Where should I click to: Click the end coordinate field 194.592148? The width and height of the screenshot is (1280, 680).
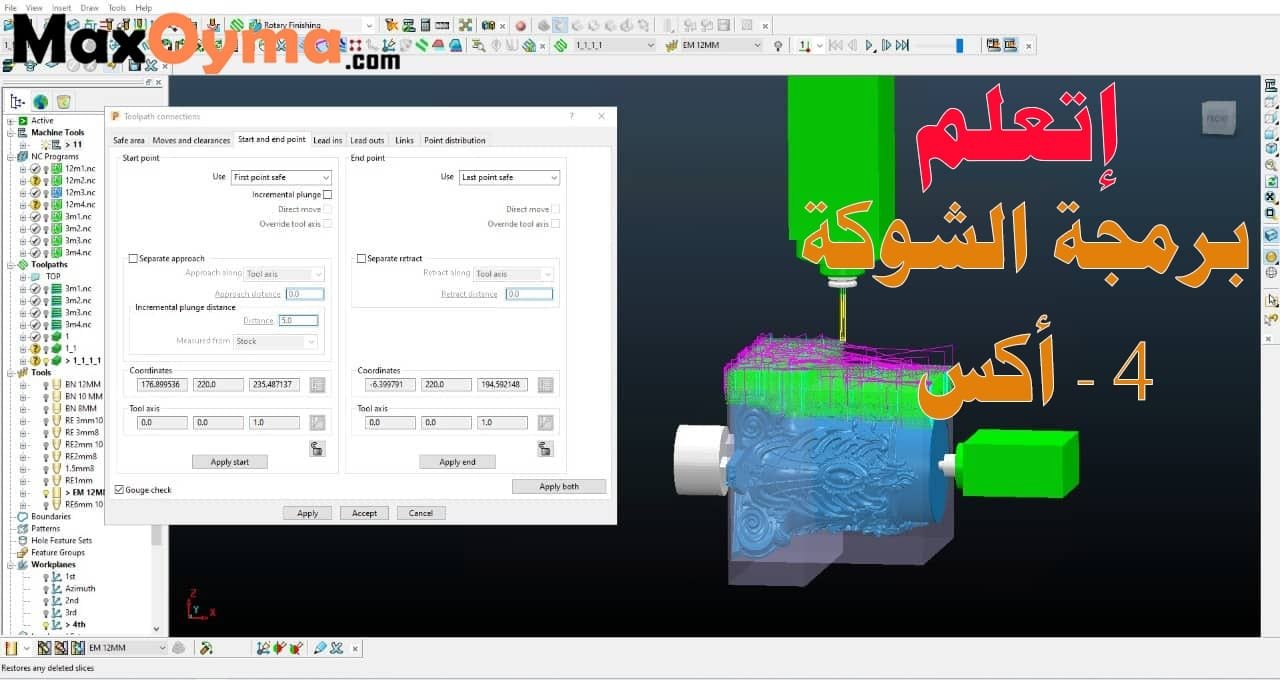coord(503,384)
